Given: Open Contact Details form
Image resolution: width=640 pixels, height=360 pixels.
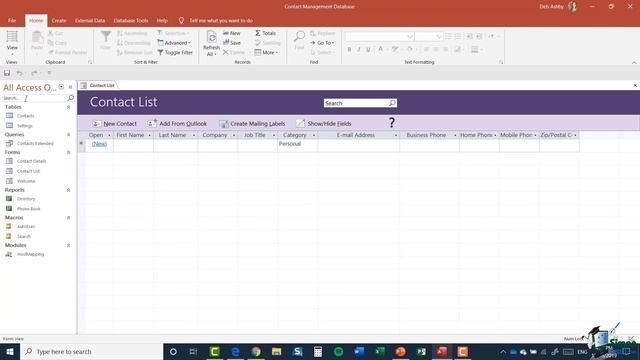Looking at the screenshot, I should pos(31,161).
